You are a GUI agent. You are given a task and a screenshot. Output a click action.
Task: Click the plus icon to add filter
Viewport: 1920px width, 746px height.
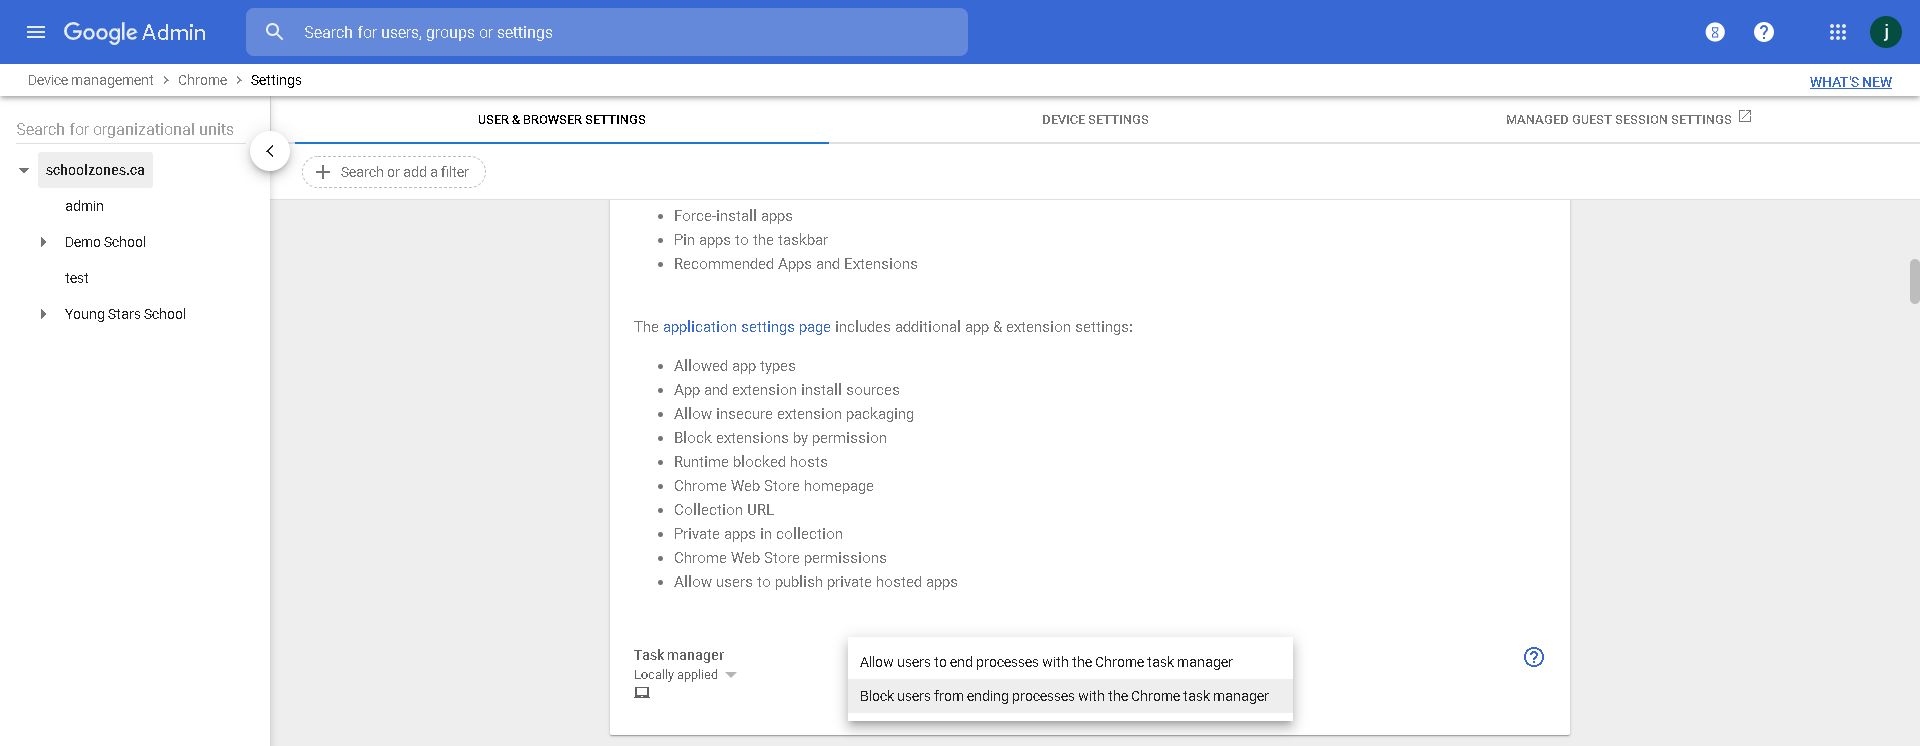[x=323, y=172]
